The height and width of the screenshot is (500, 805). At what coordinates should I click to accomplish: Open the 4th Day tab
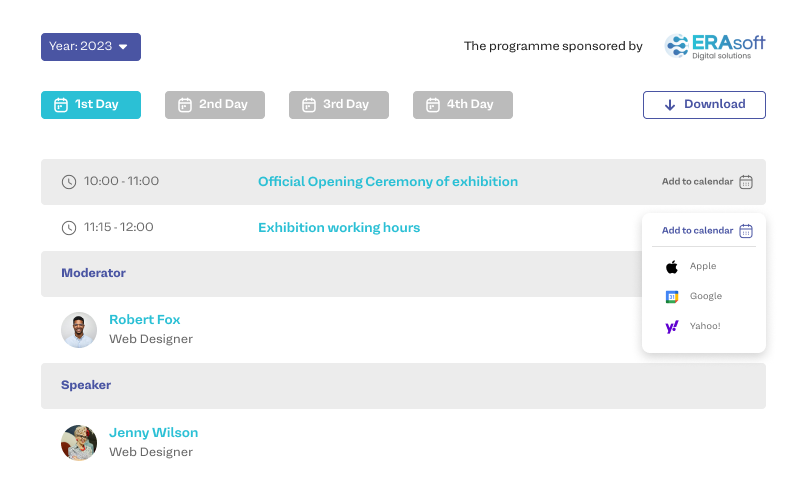[462, 105]
